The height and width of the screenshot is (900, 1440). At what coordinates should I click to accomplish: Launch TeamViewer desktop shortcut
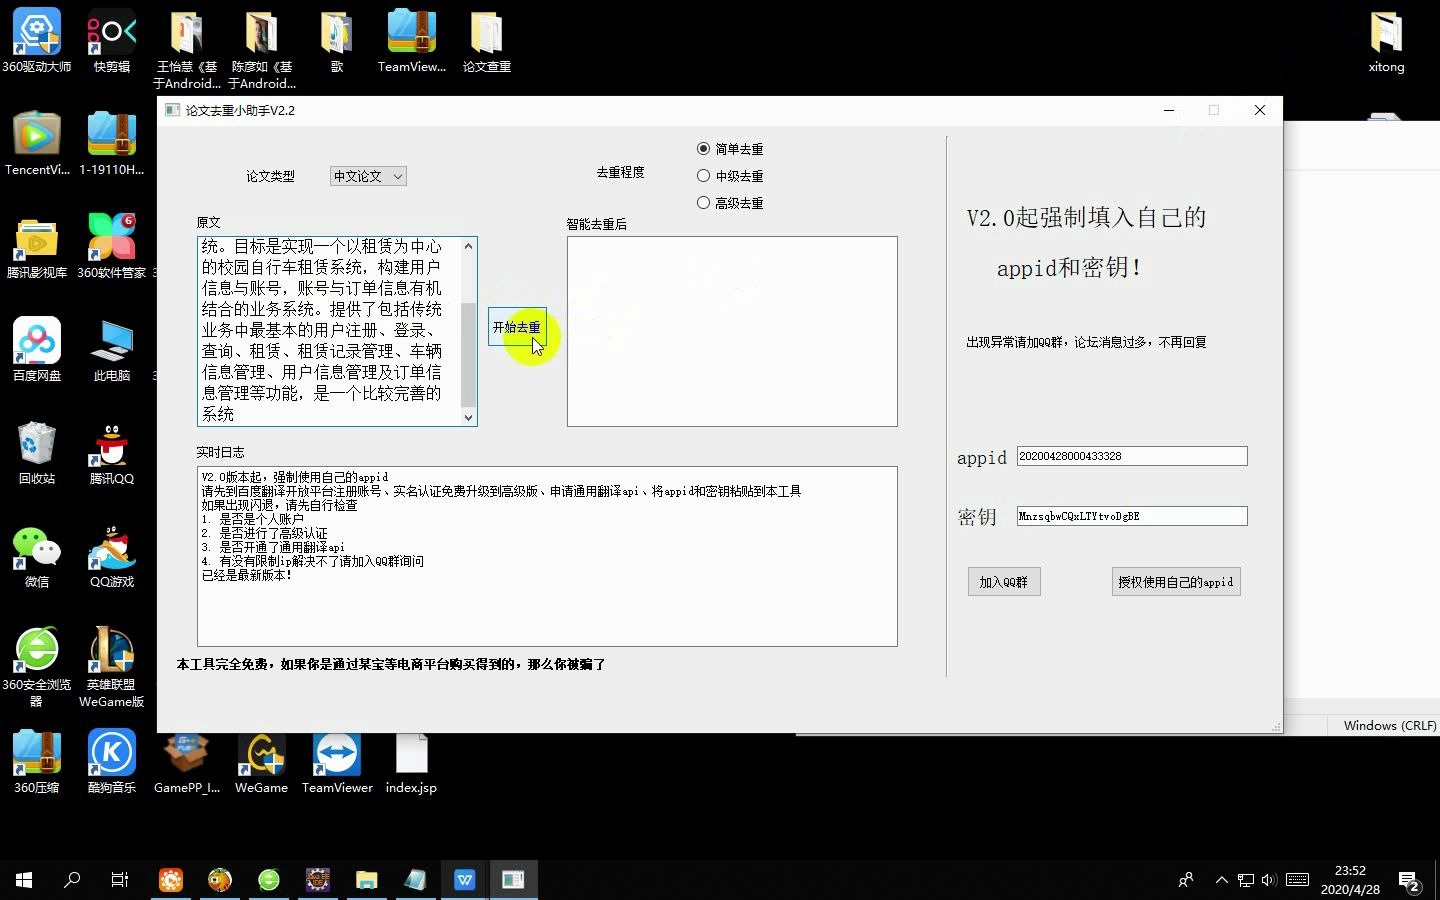point(337,764)
